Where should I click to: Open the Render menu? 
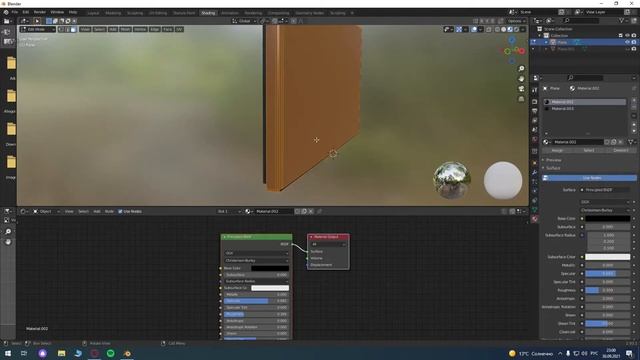click(40, 12)
